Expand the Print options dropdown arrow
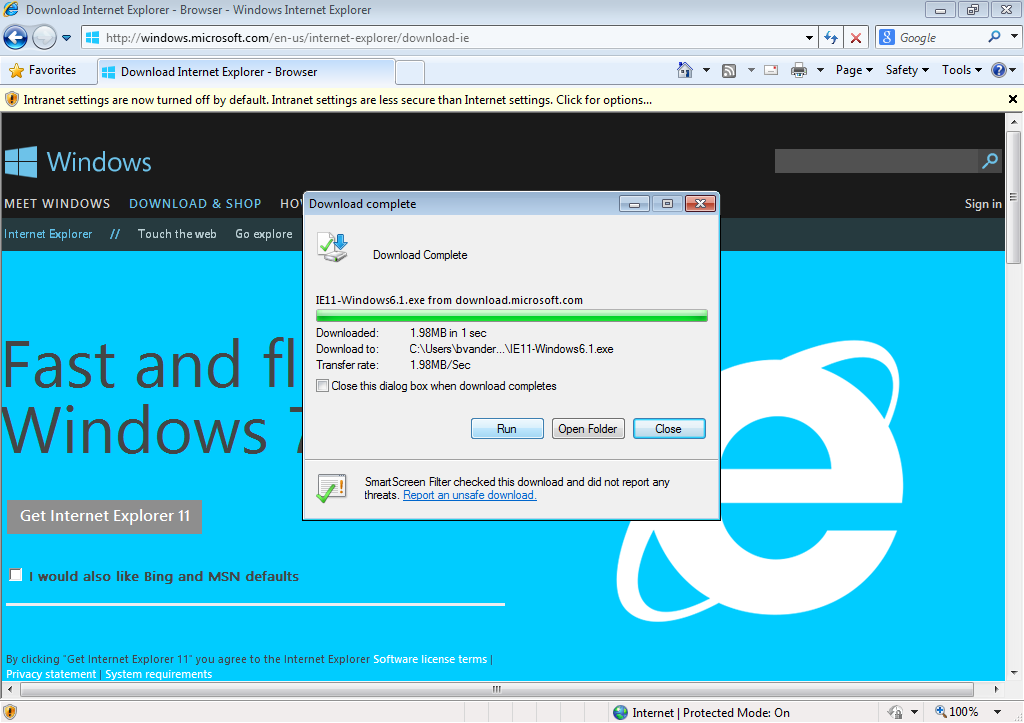The width and height of the screenshot is (1024, 723). (820, 71)
